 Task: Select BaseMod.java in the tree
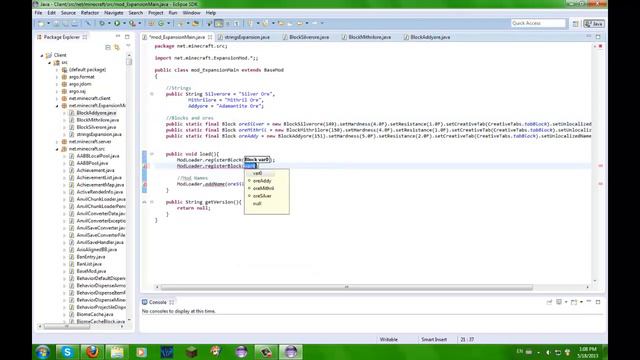point(91,271)
